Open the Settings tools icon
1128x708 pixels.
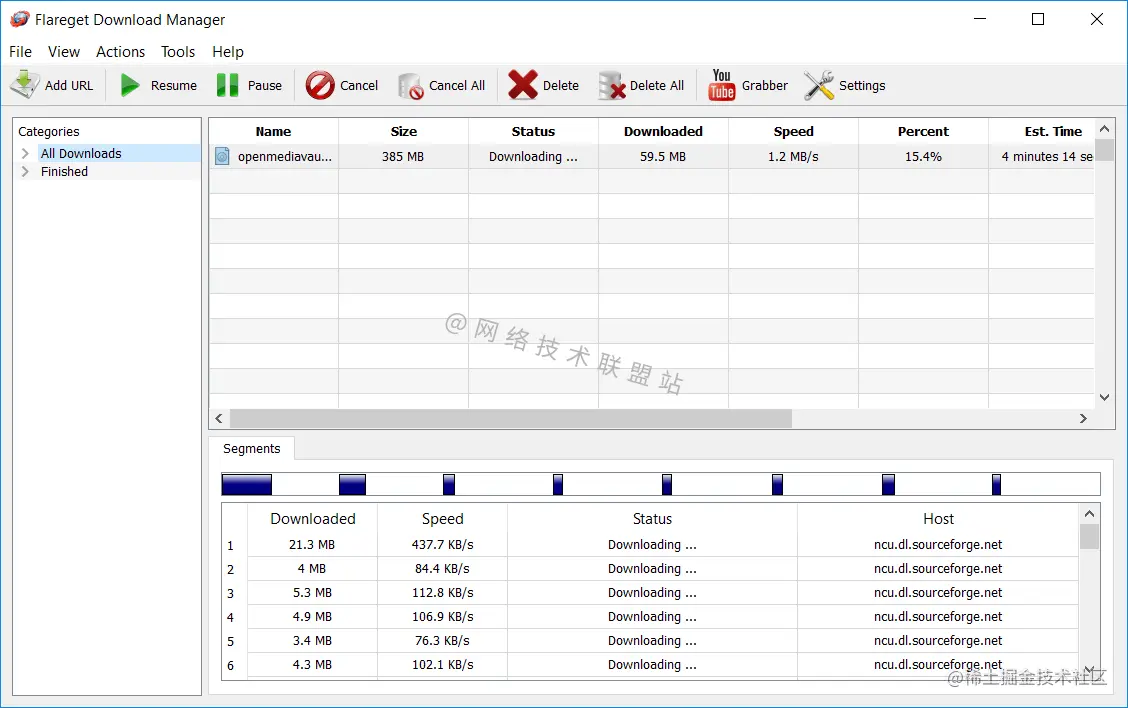tap(819, 85)
